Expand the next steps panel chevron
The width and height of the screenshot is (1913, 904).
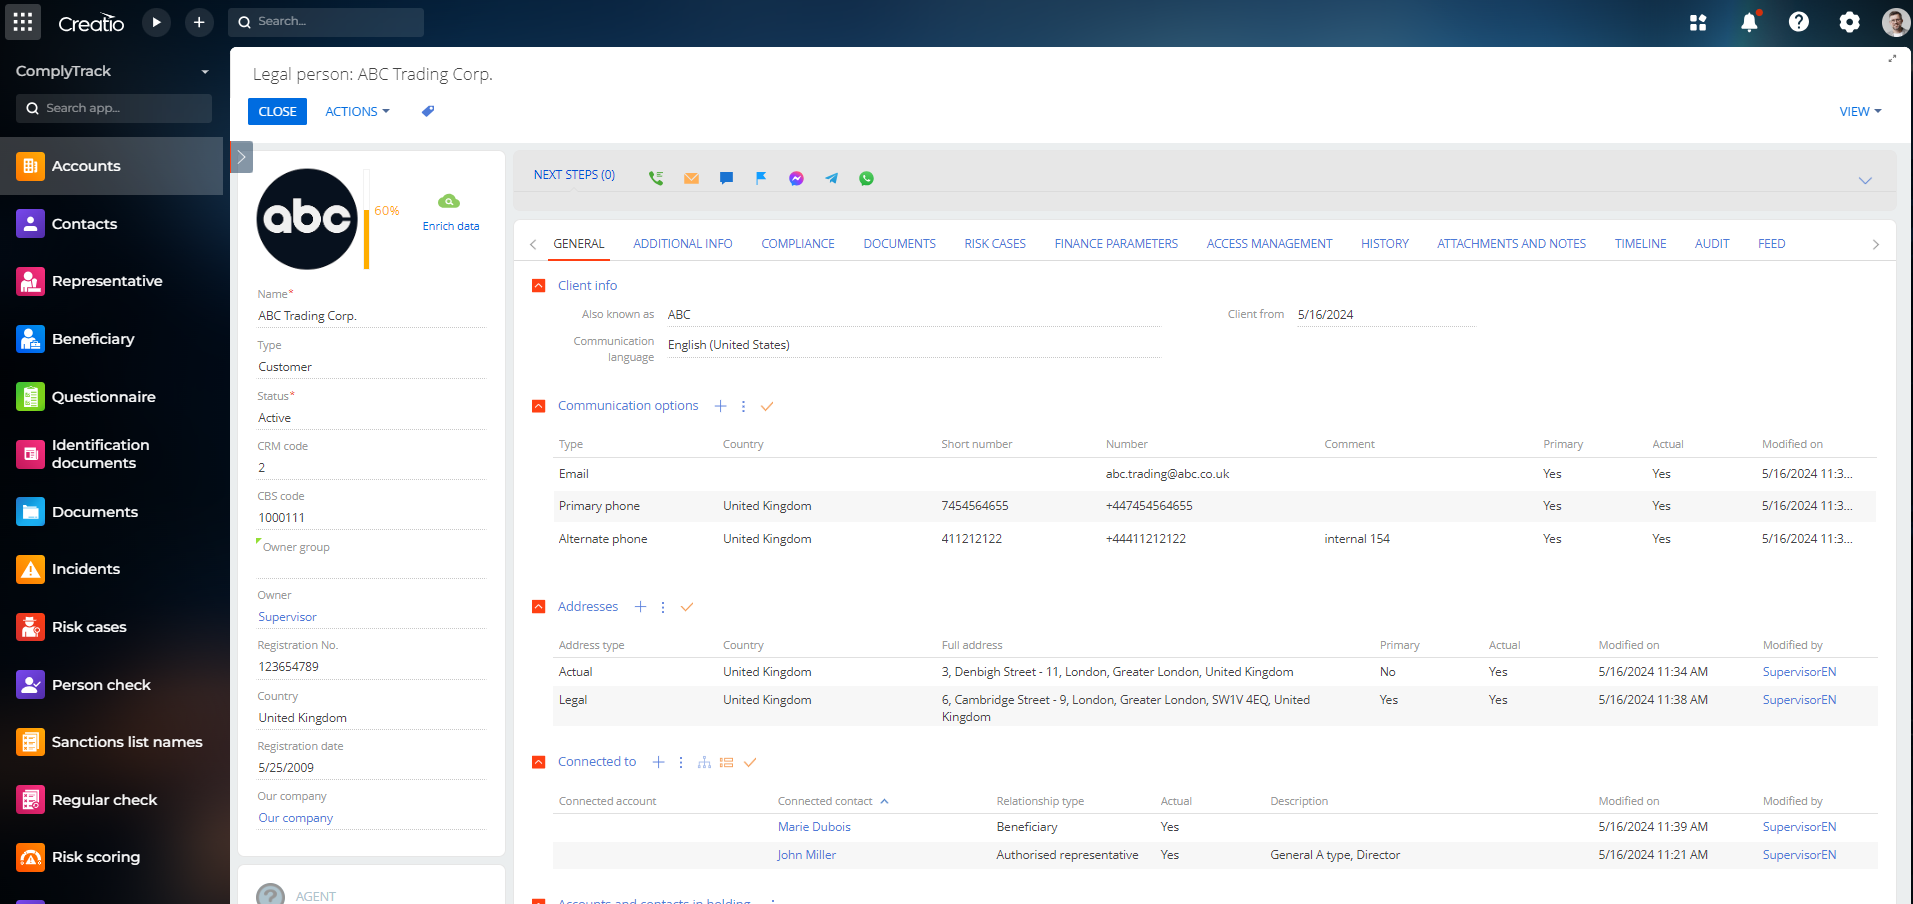coord(1865,180)
